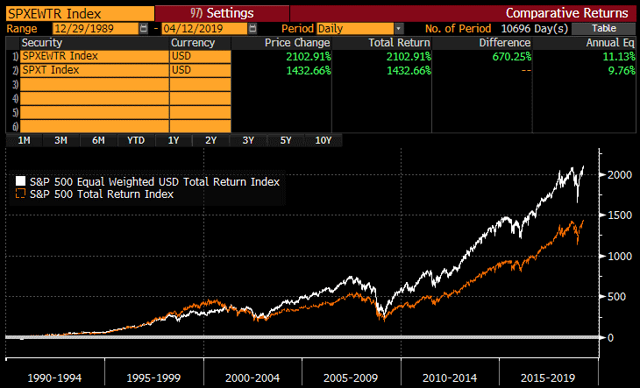This screenshot has width=640, height=388.
Task: Click the orange S&P 500 Total Return swatch
Action: tap(20, 193)
